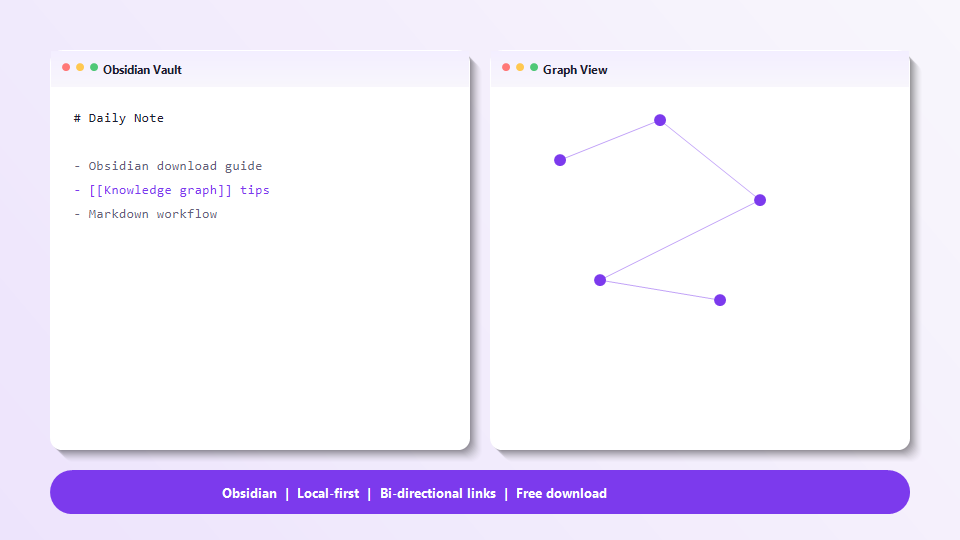The width and height of the screenshot is (960, 540).
Task: Close the Obsidian Vault window with red dot
Action: [x=66, y=67]
